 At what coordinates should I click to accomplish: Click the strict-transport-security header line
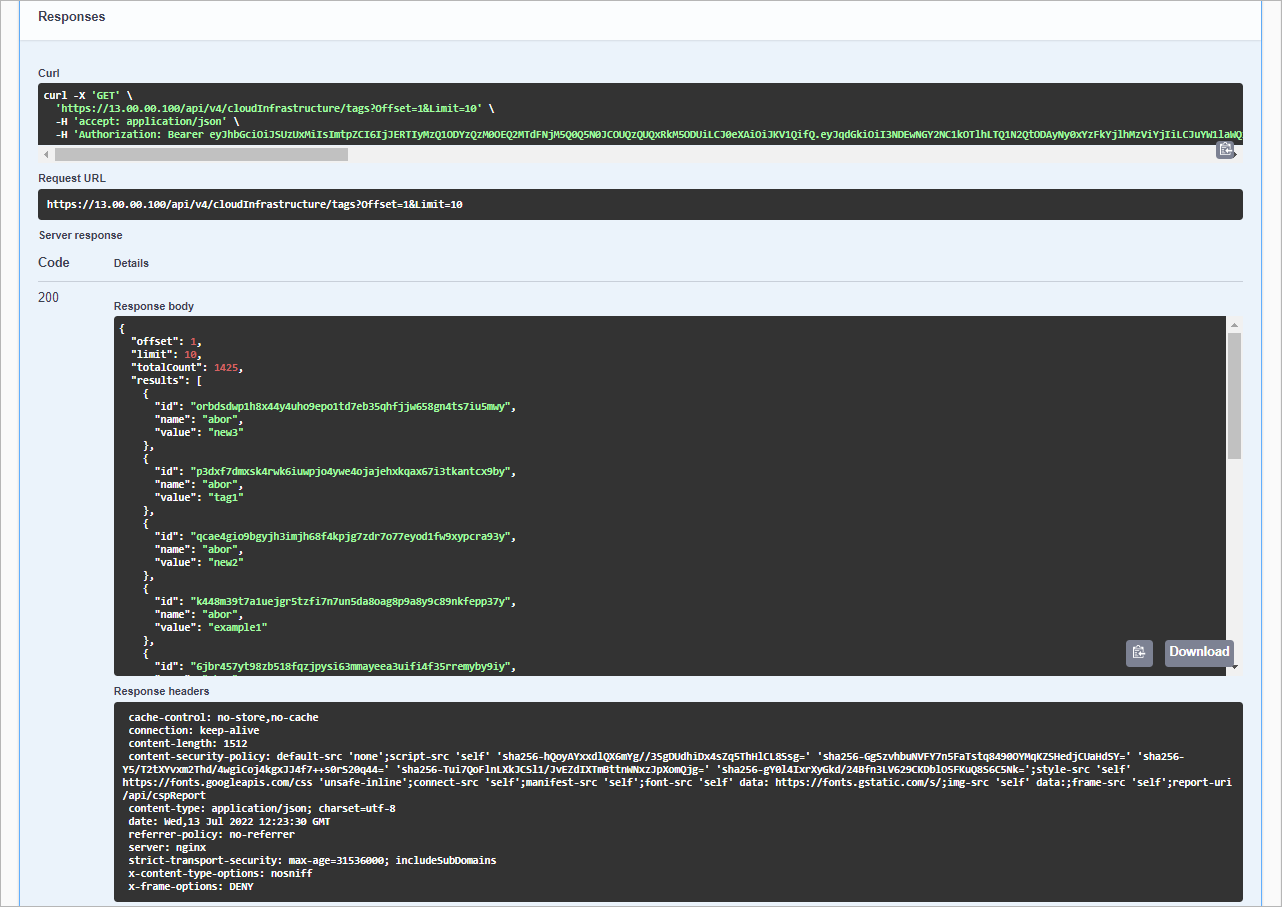click(x=312, y=860)
